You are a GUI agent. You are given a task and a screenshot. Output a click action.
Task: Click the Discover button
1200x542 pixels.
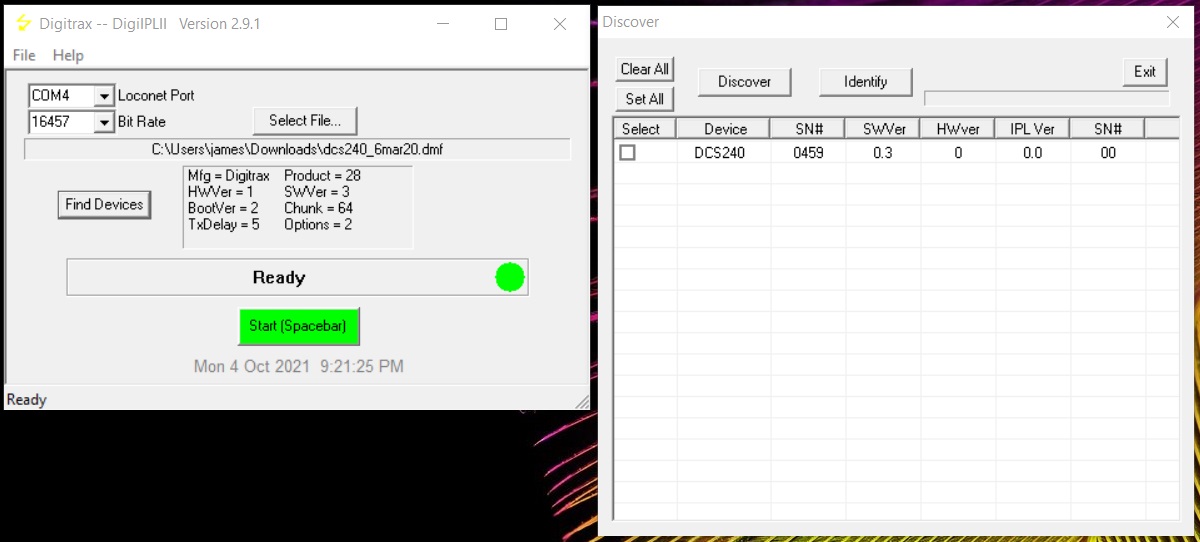pyautogui.click(x=744, y=82)
